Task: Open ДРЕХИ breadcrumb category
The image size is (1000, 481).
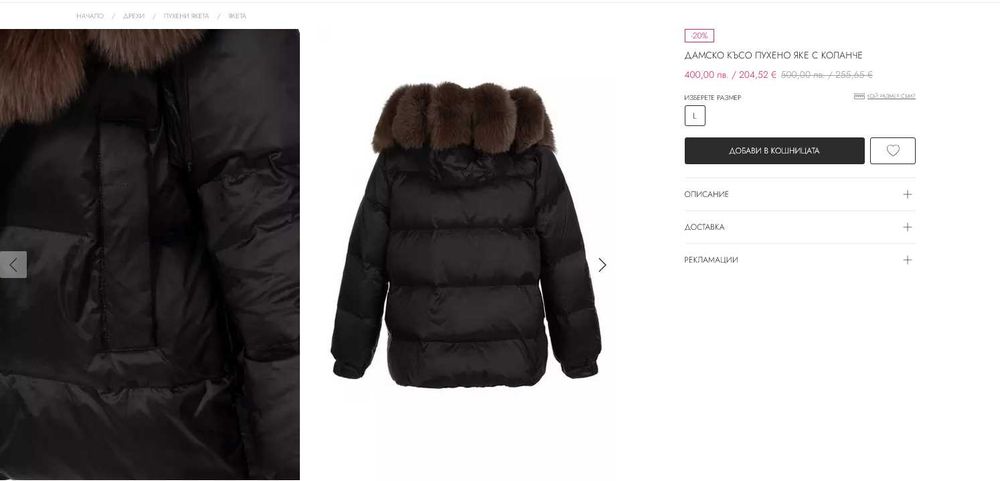Action: (134, 16)
